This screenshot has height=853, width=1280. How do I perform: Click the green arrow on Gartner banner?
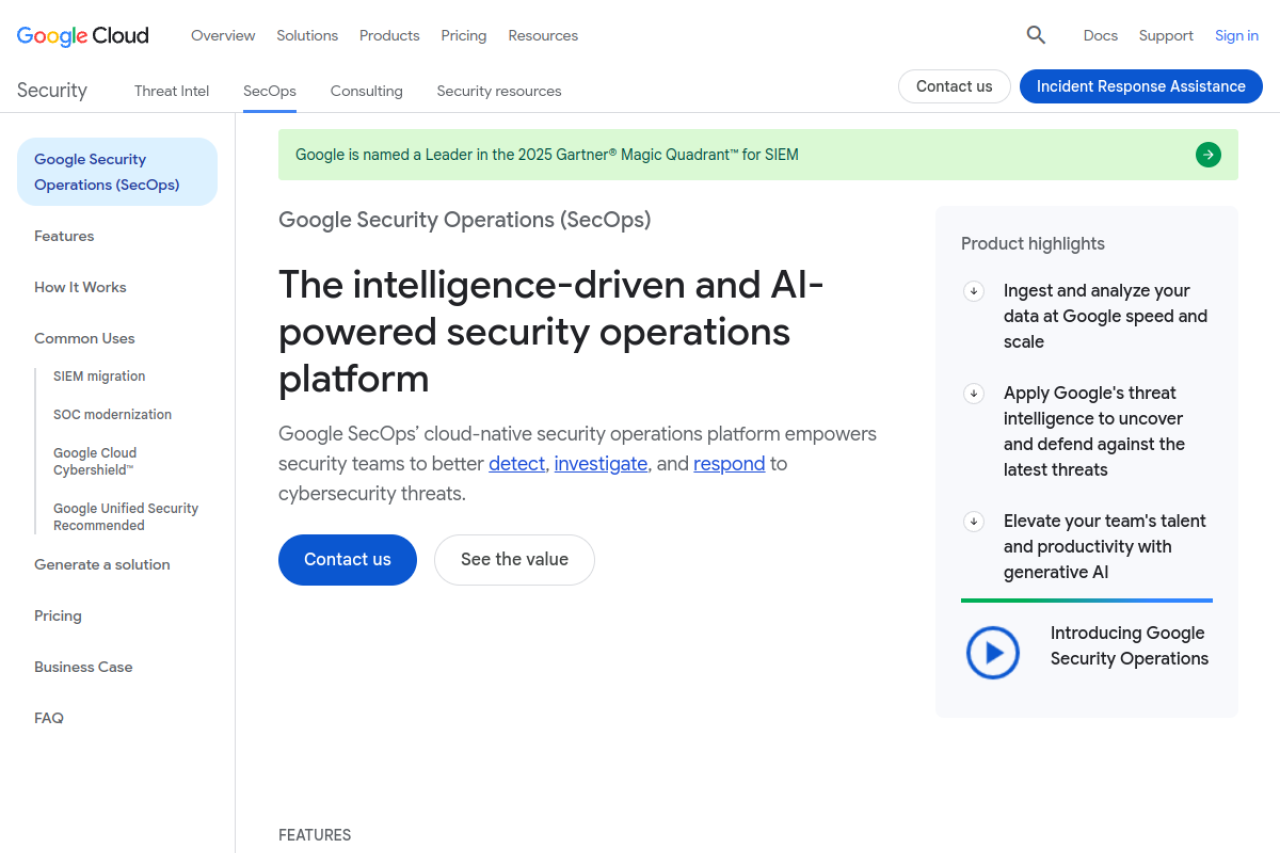(1208, 154)
